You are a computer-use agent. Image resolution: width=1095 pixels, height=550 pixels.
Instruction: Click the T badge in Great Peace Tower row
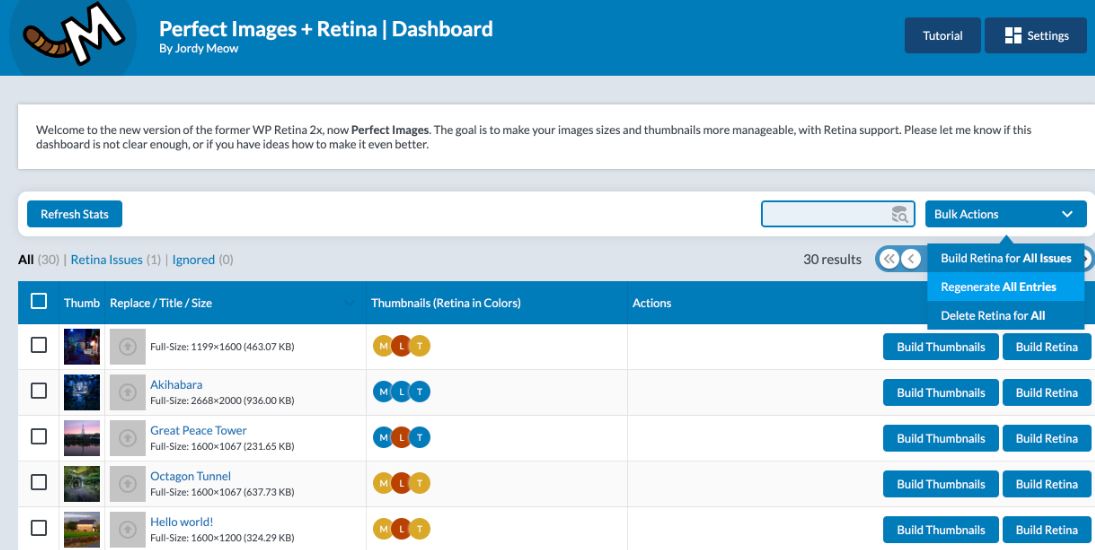click(420, 438)
